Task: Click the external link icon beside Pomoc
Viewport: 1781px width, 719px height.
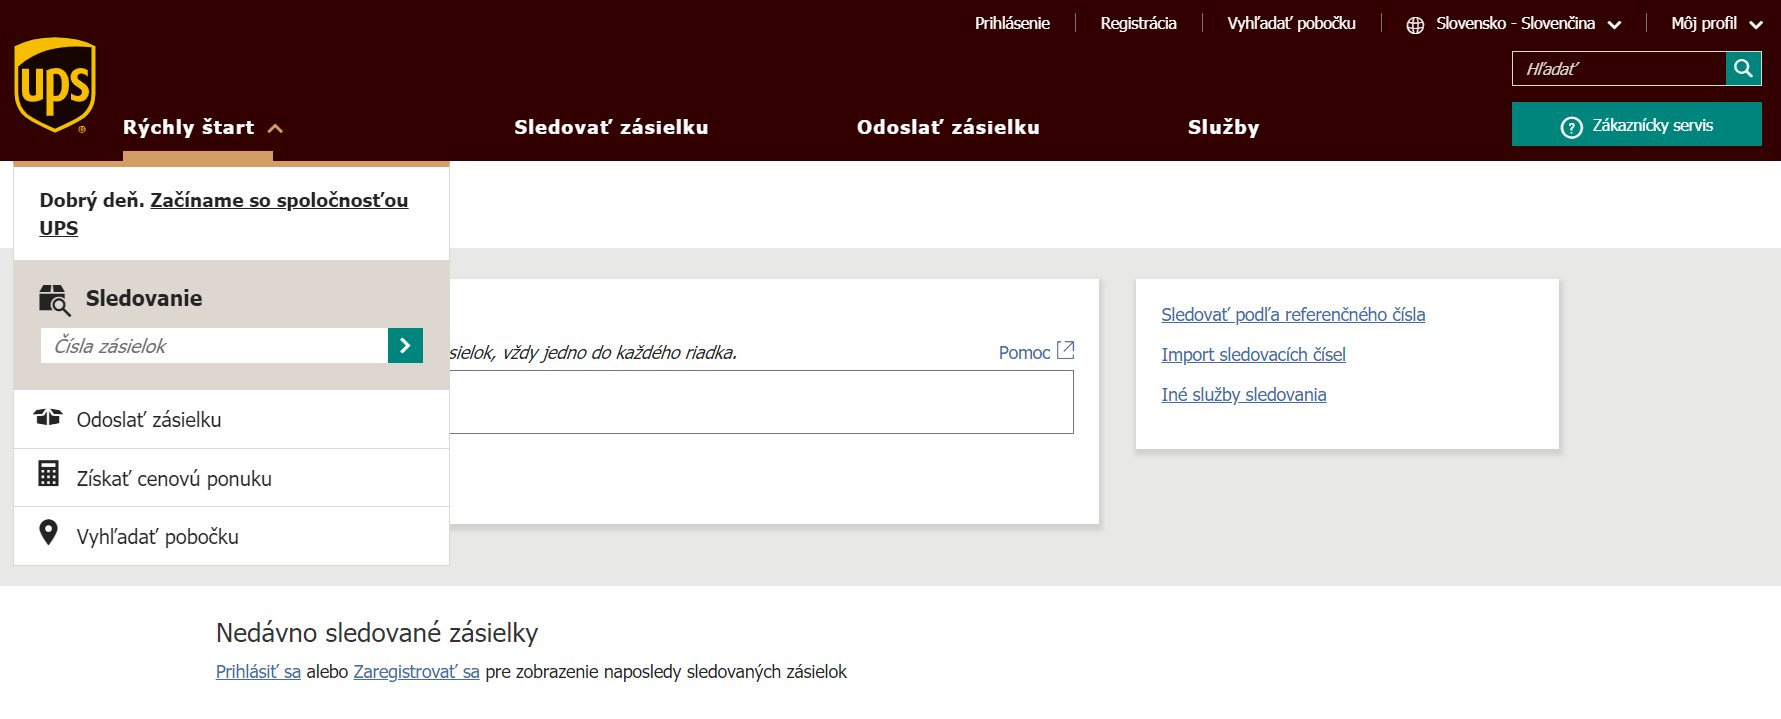Action: (1066, 350)
